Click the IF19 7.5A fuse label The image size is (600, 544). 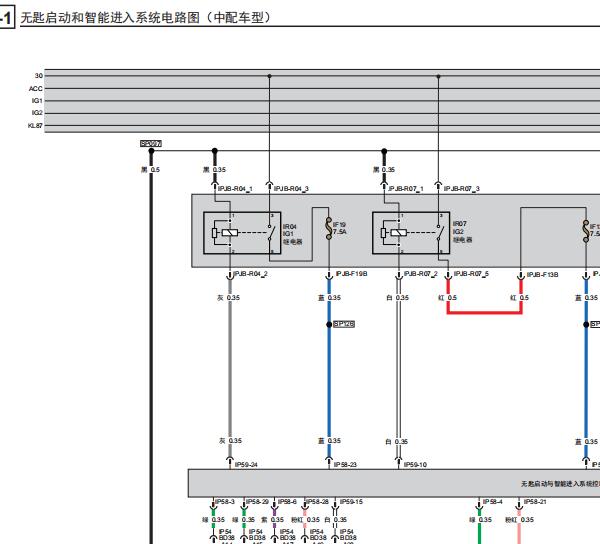(x=340, y=228)
